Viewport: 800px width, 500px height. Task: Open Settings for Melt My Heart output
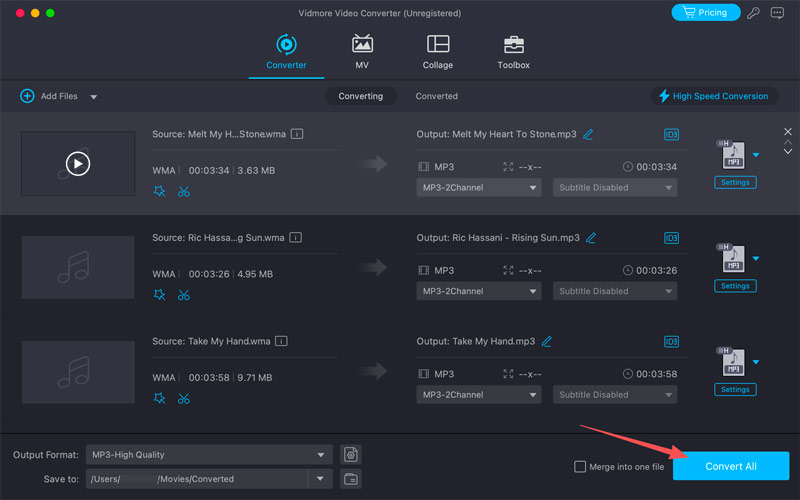click(735, 182)
